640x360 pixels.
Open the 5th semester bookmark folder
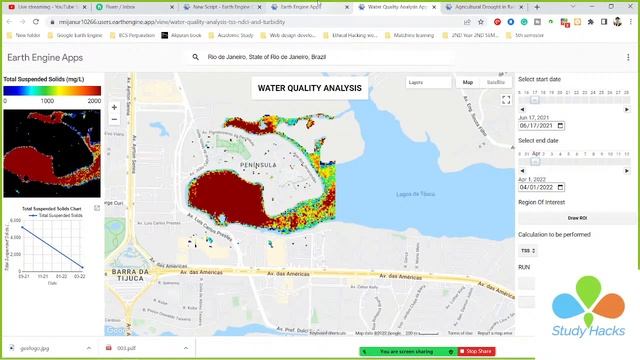tap(525, 36)
